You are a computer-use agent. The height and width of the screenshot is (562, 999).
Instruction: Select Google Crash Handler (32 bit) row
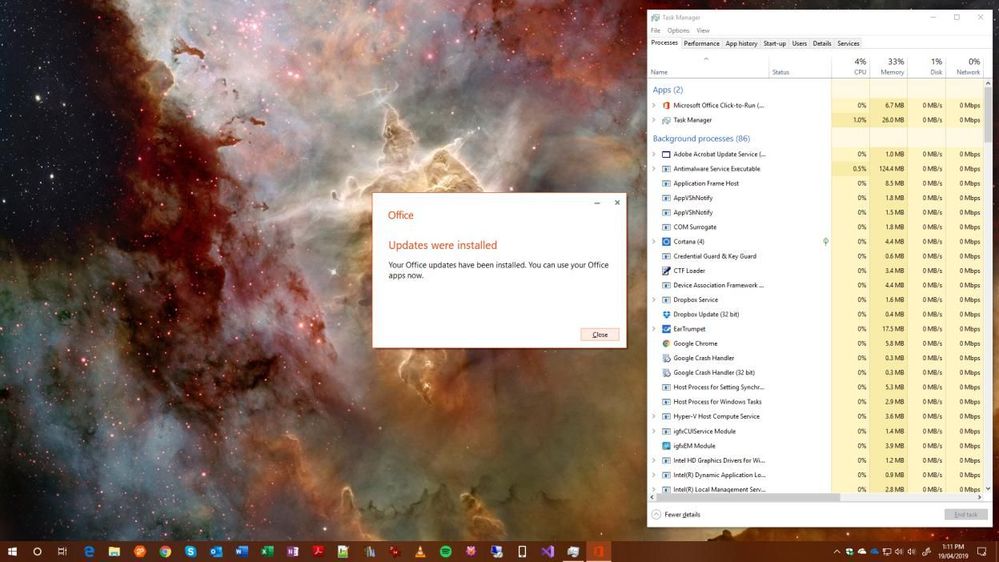point(816,373)
